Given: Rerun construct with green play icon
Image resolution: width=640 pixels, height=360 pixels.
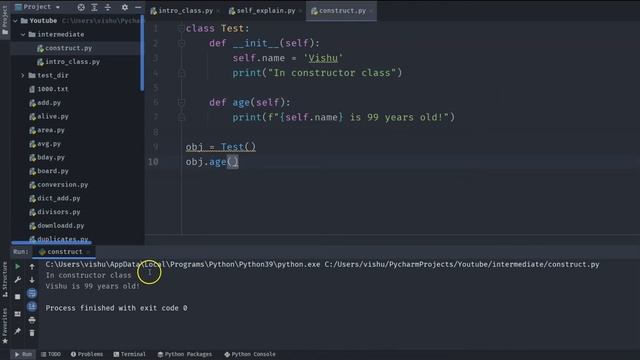Looking at the screenshot, I should 18,267.
